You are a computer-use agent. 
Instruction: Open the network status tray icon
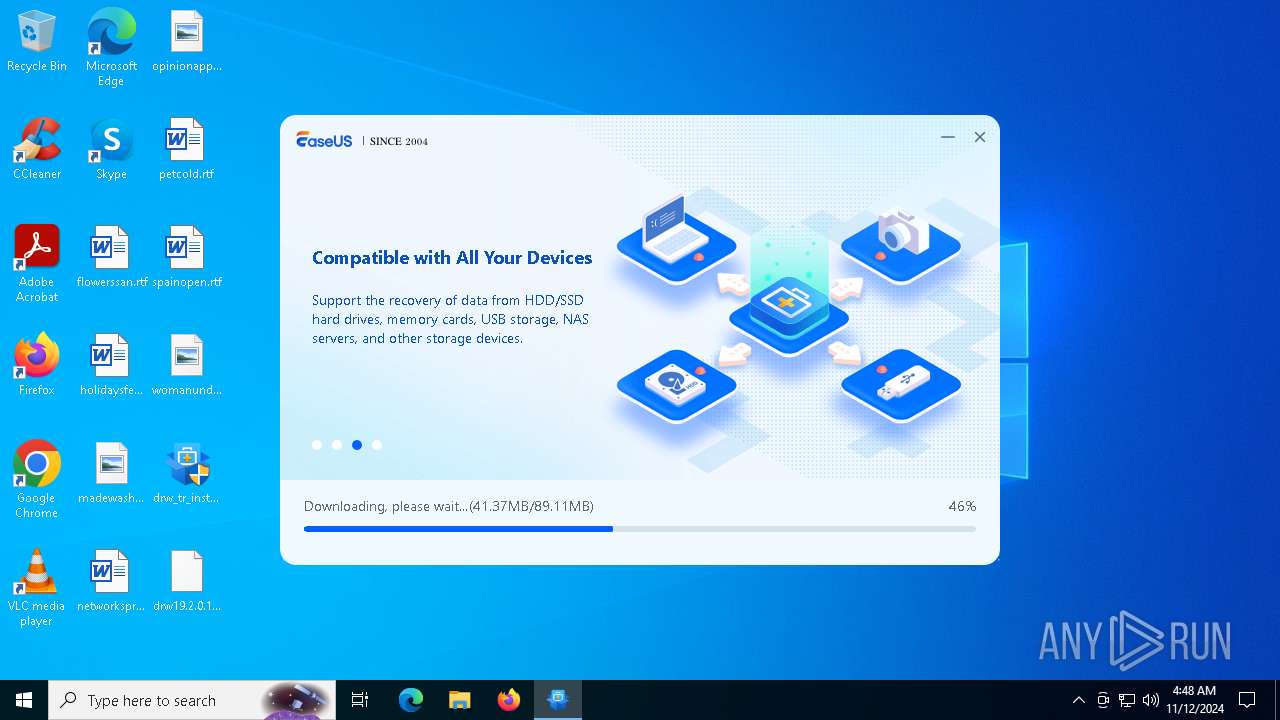pos(1127,700)
